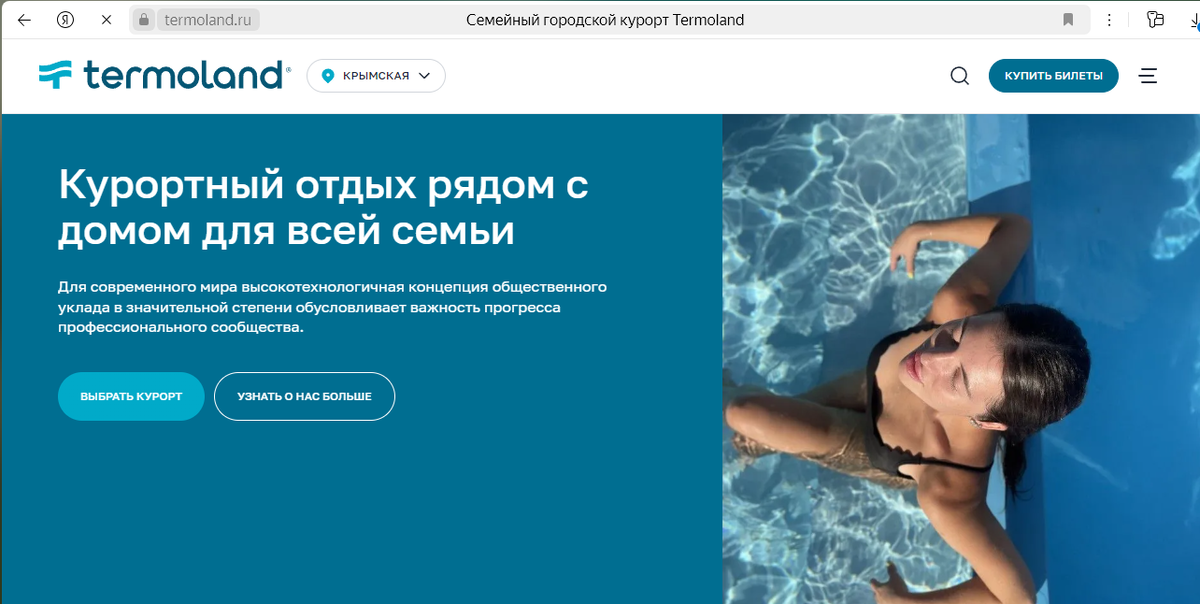Expand the Крымская location dropdown
Viewport: 1200px width, 604px height.
[376, 76]
